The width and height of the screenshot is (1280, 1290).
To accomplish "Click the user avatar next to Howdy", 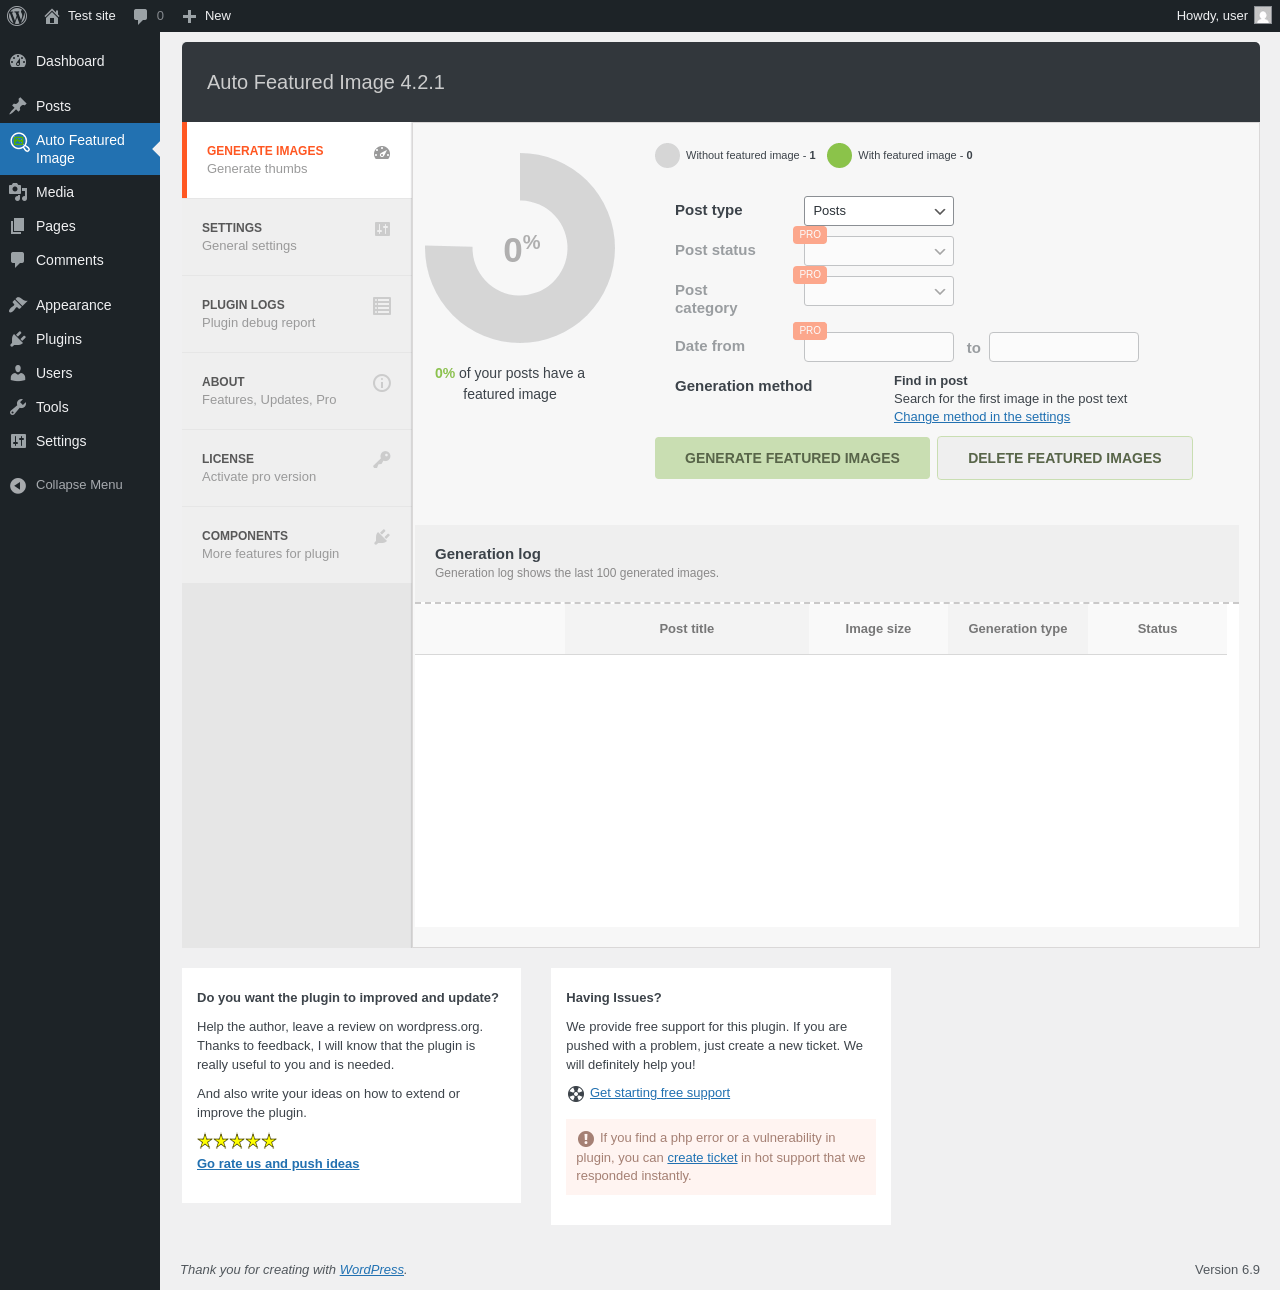I will point(1263,16).
